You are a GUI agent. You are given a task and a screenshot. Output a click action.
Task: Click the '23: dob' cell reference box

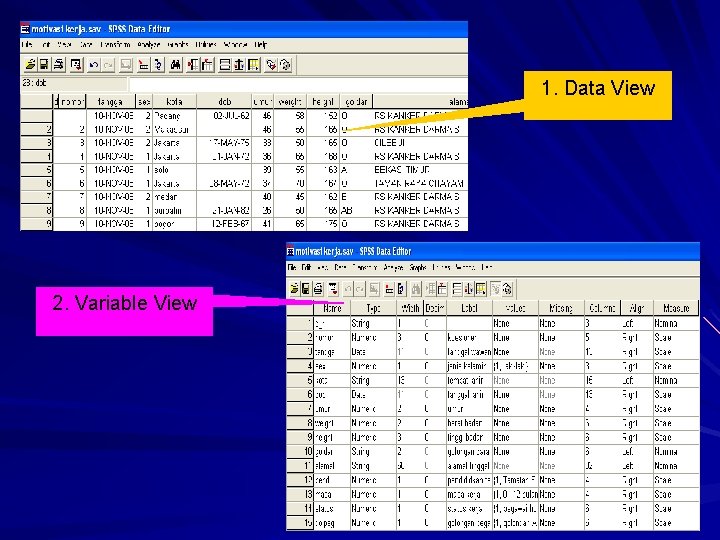tap(73, 84)
